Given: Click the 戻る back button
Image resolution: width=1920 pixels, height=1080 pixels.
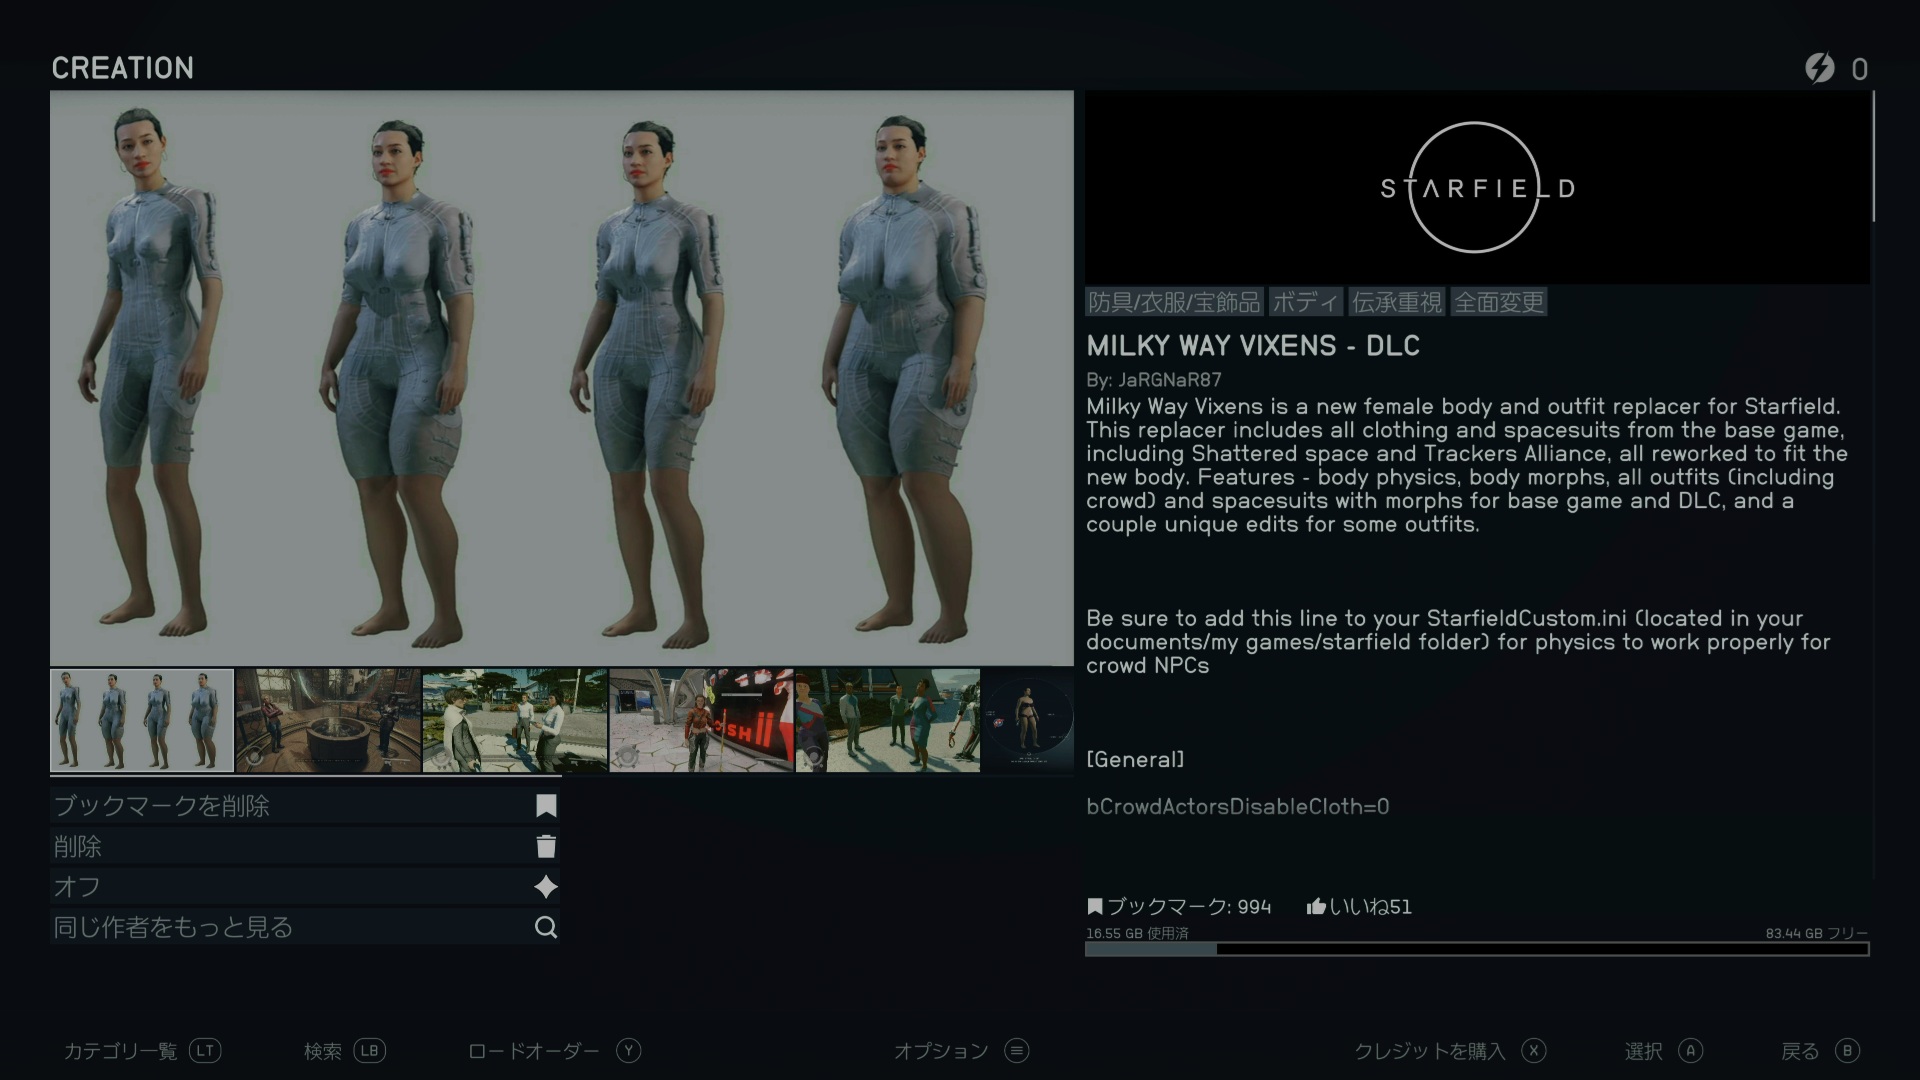Looking at the screenshot, I should click(1819, 1050).
